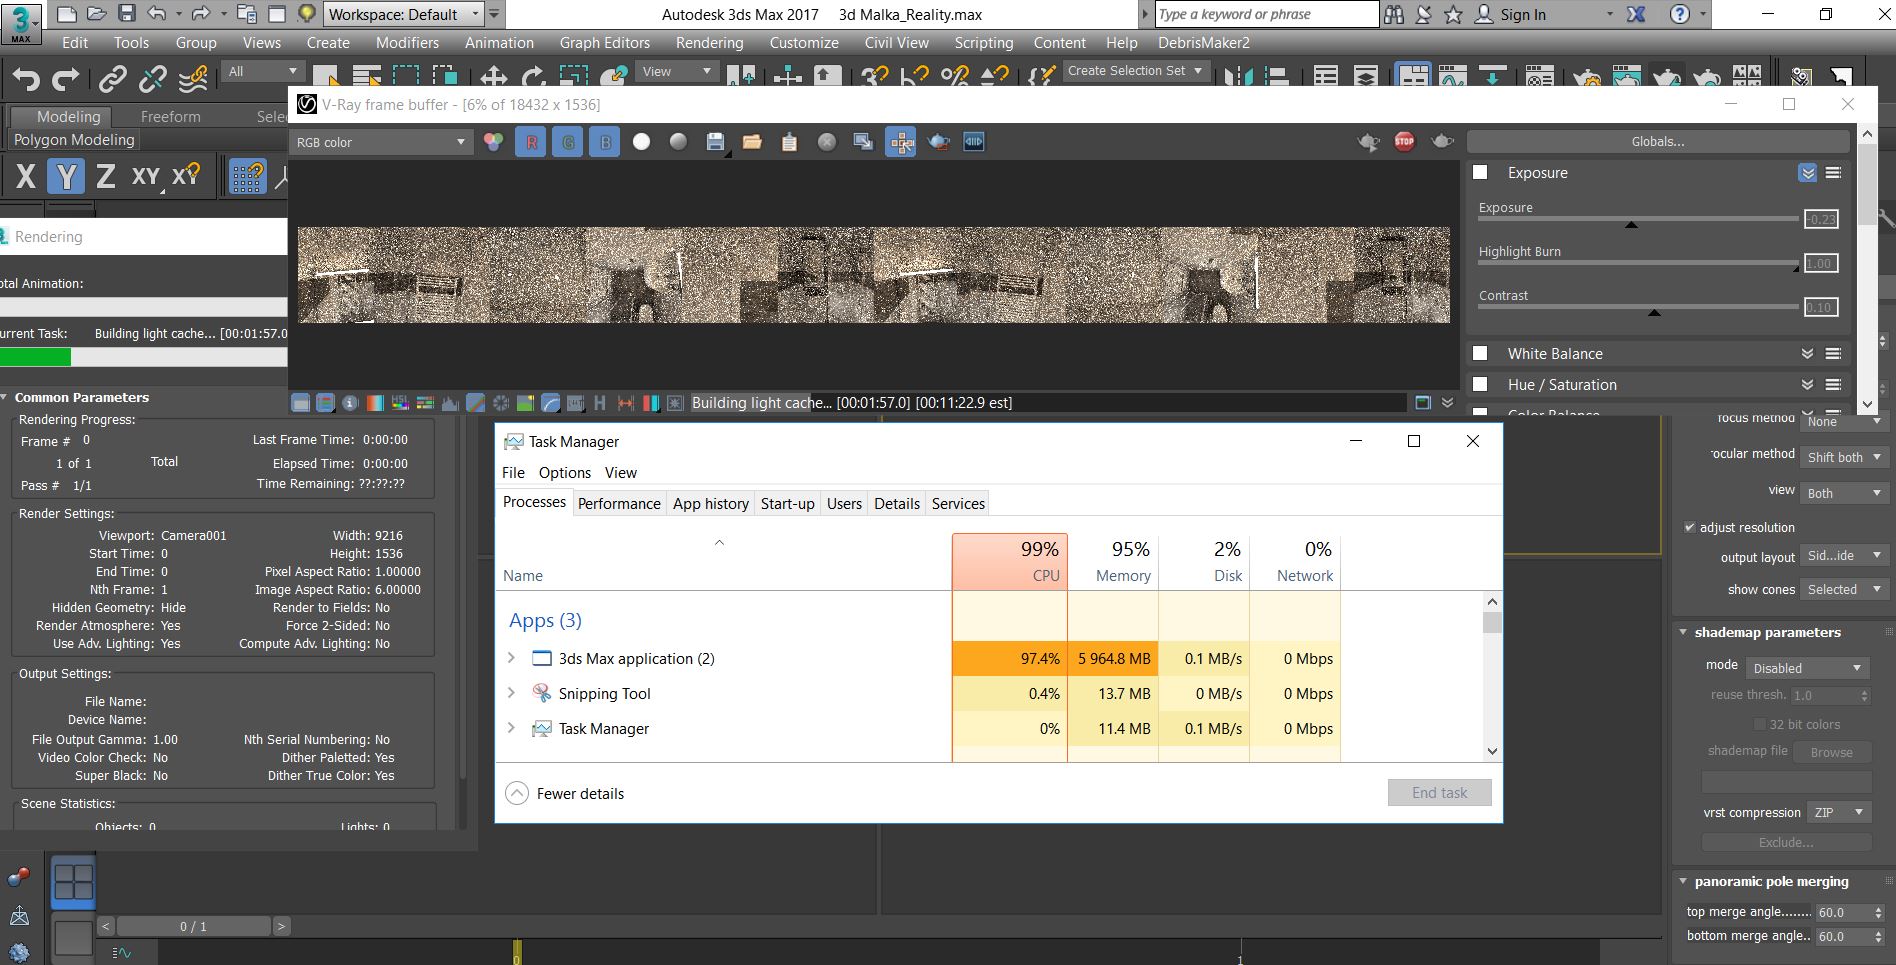Open the View reference coordinate dropdown

click(x=677, y=71)
